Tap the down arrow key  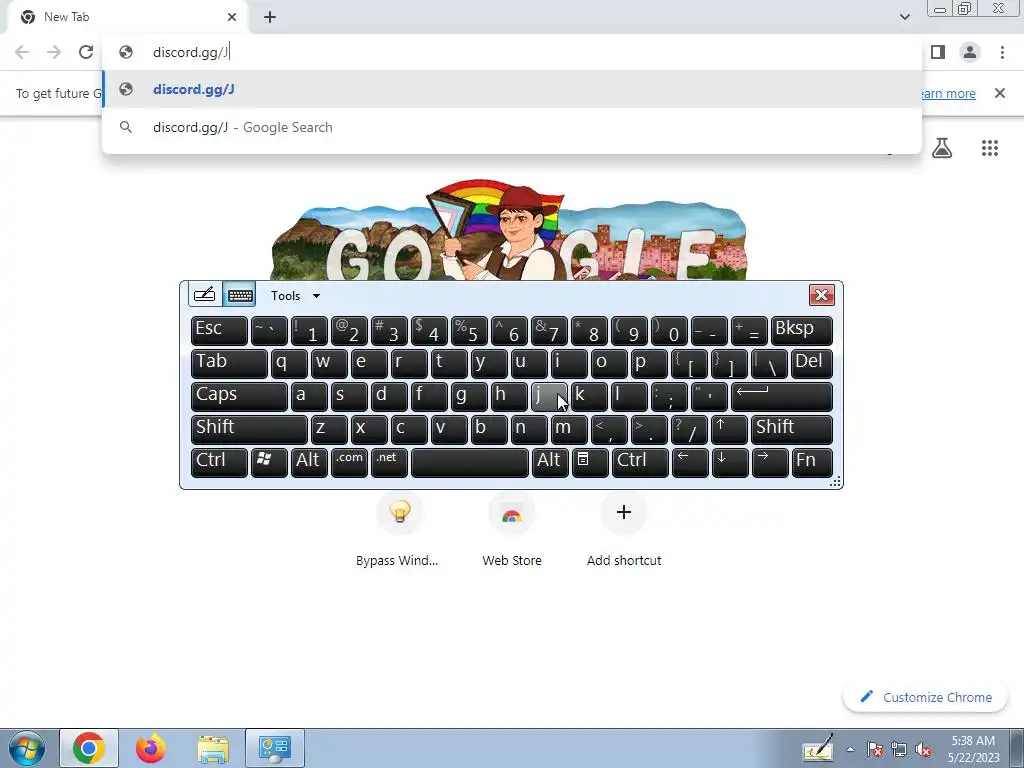point(729,463)
